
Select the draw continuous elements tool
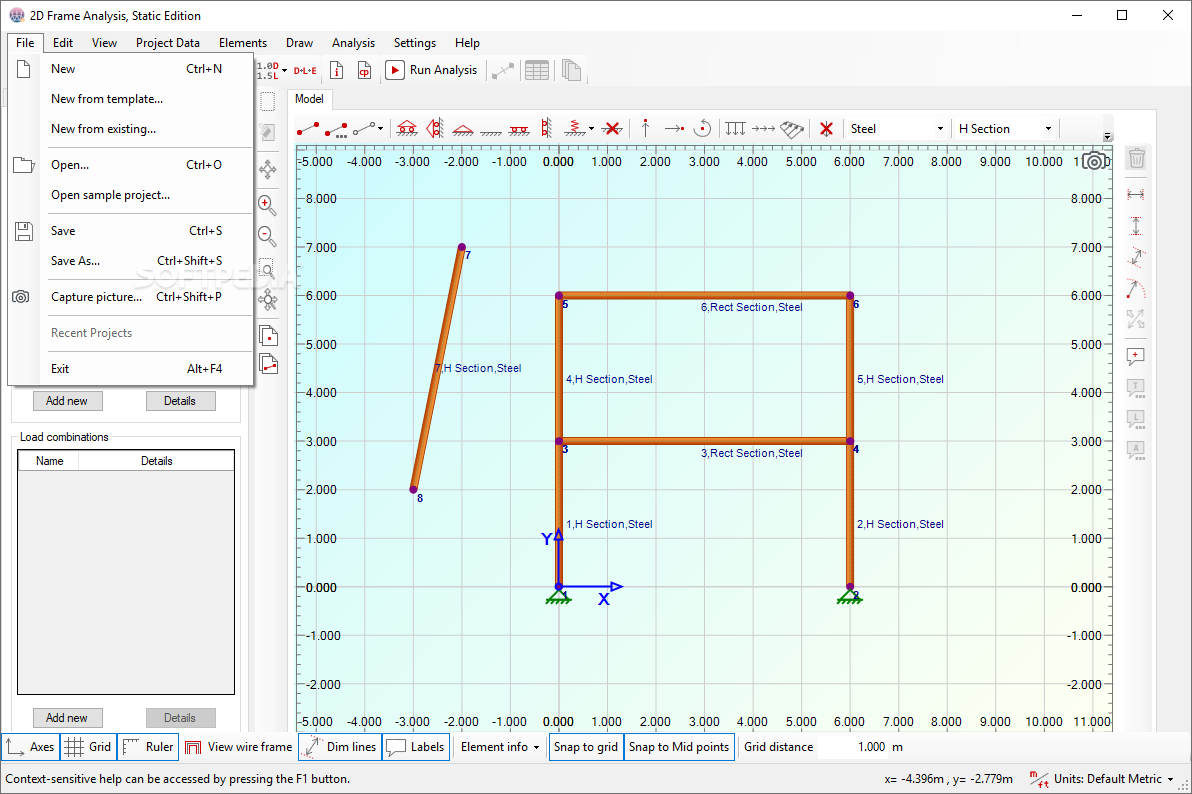(x=336, y=129)
